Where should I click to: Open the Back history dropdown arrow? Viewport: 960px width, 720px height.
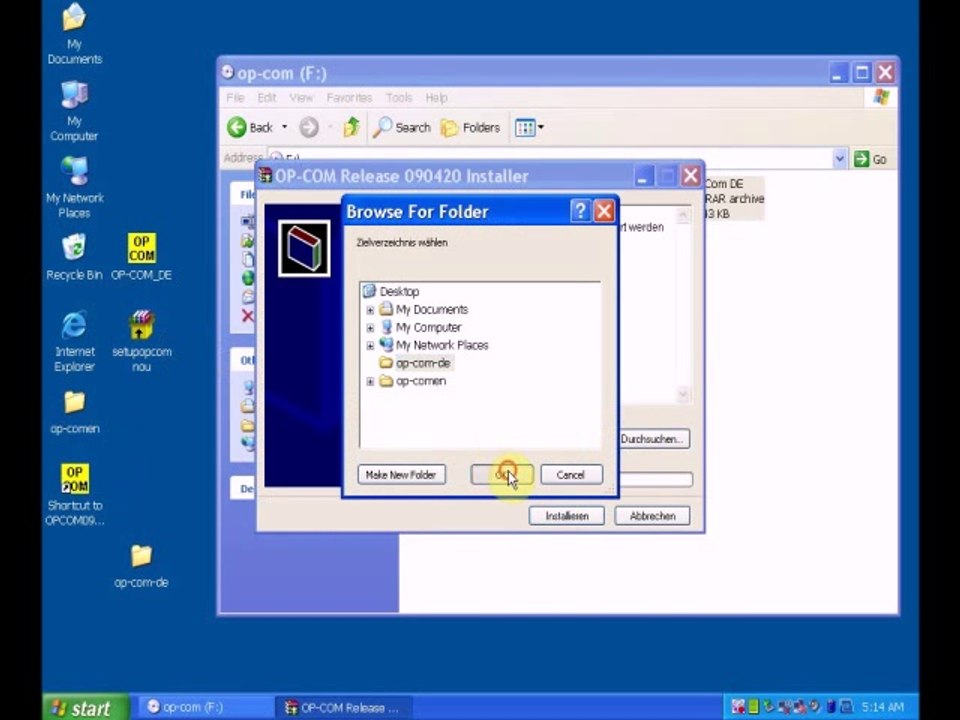284,127
